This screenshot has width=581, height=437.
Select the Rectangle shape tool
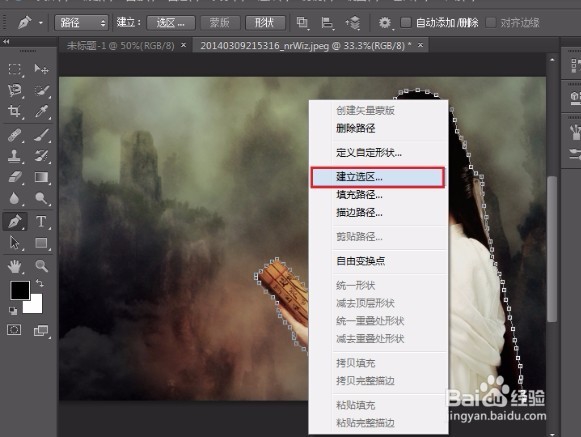pyautogui.click(x=41, y=243)
